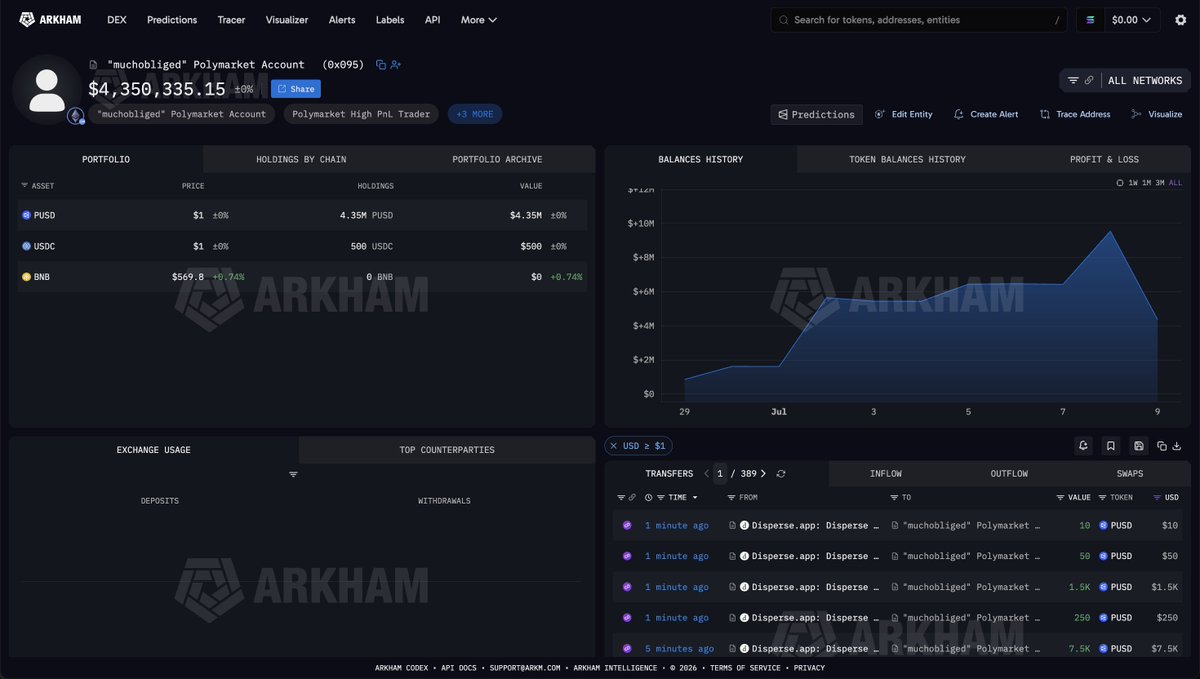Click the clock icon in the TIME column header

pos(649,497)
